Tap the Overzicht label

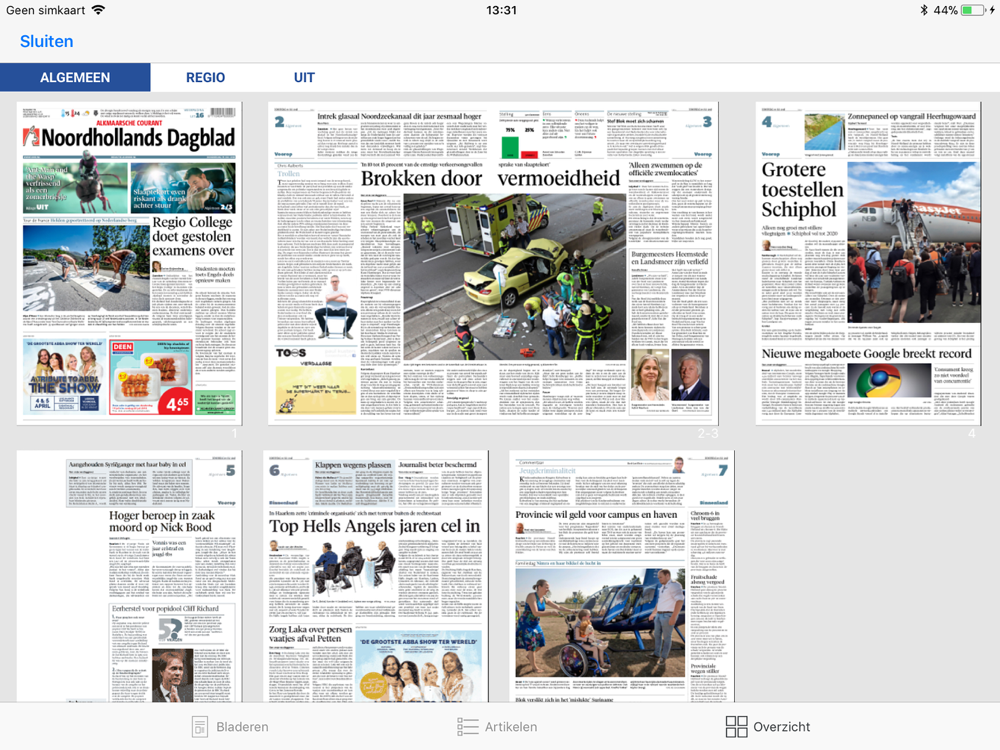tap(782, 726)
